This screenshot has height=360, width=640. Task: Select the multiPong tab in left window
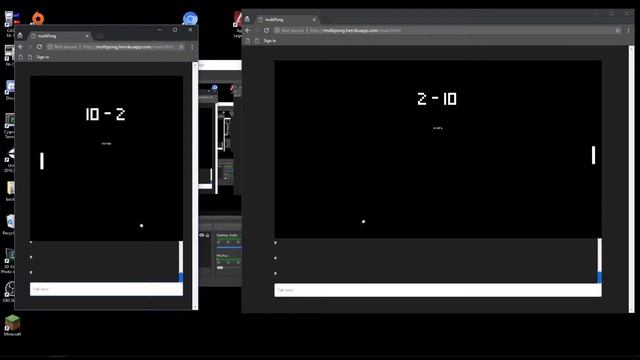click(60, 36)
